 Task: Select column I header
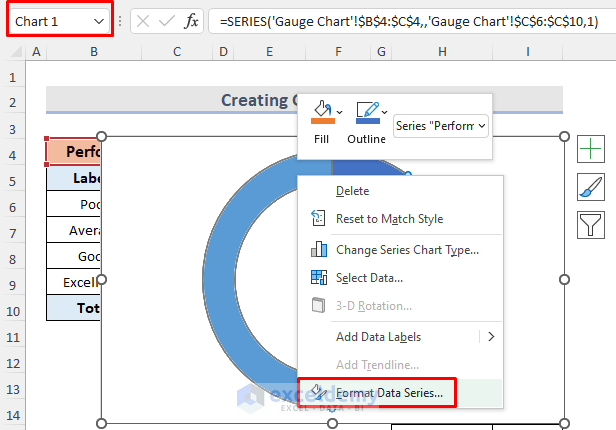[x=528, y=51]
